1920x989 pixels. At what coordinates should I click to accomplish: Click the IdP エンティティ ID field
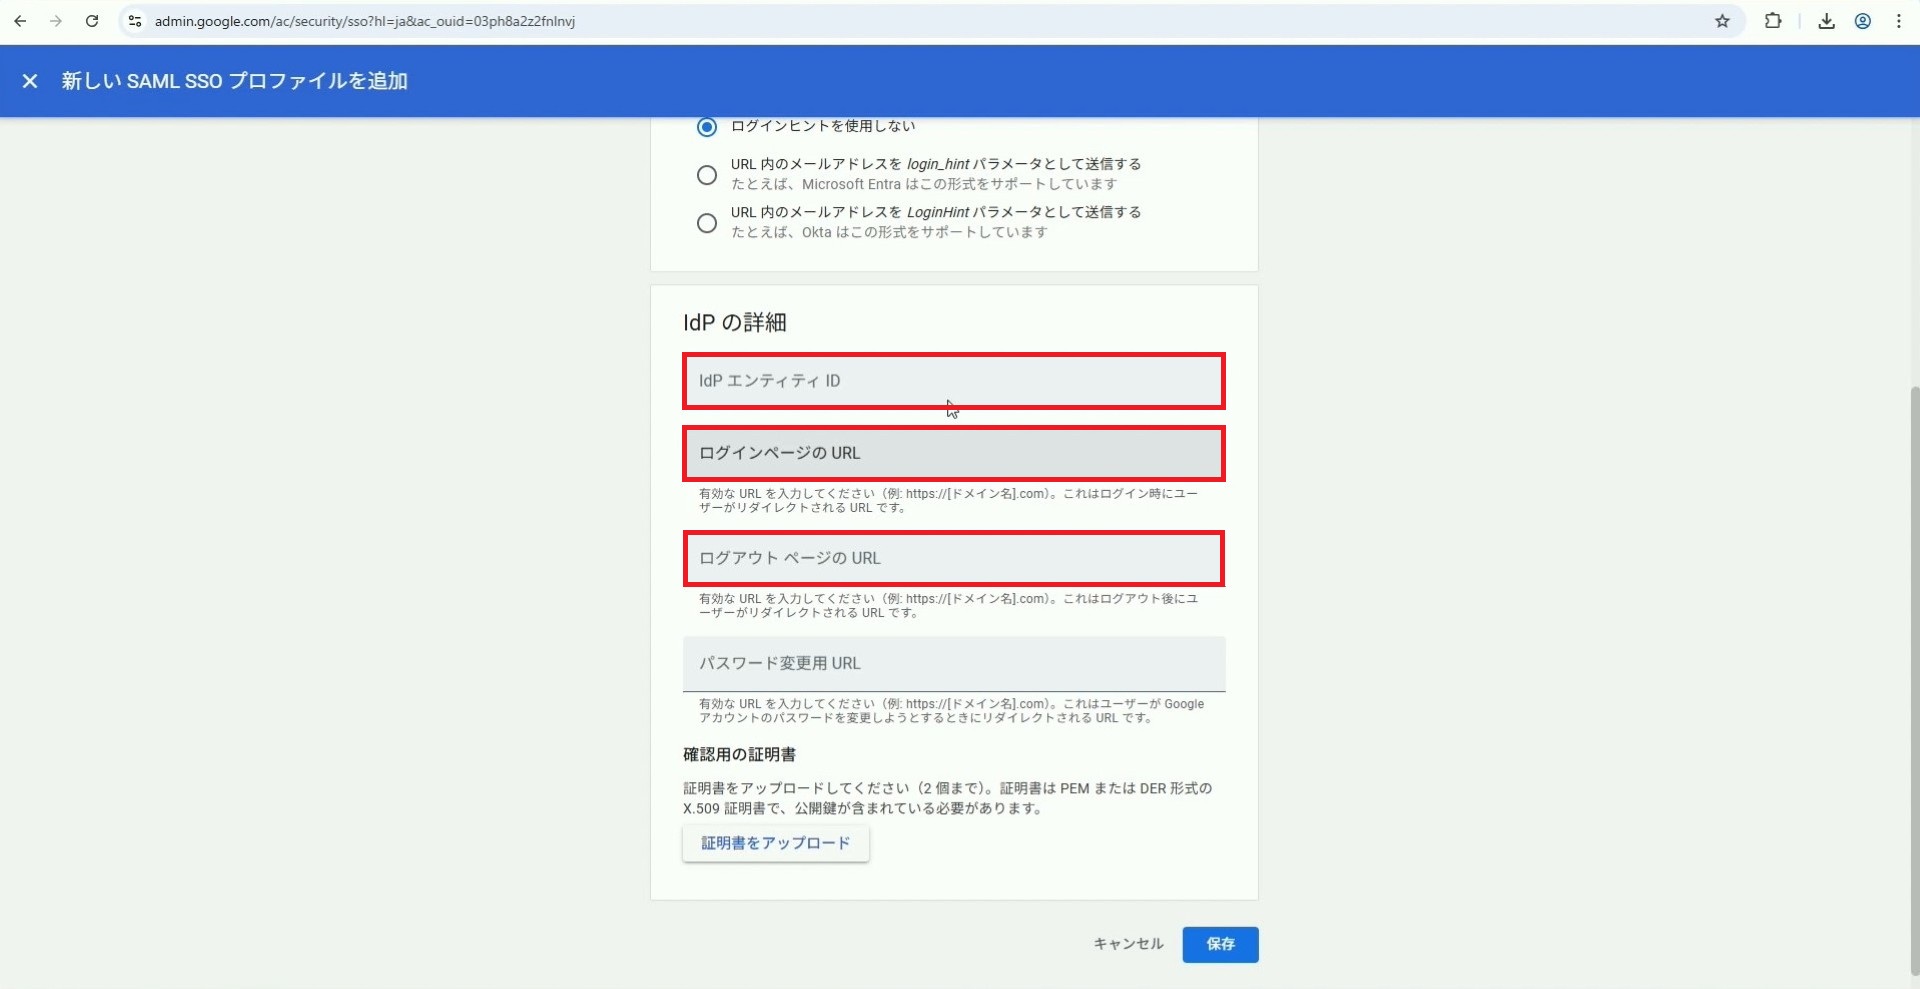(953, 381)
